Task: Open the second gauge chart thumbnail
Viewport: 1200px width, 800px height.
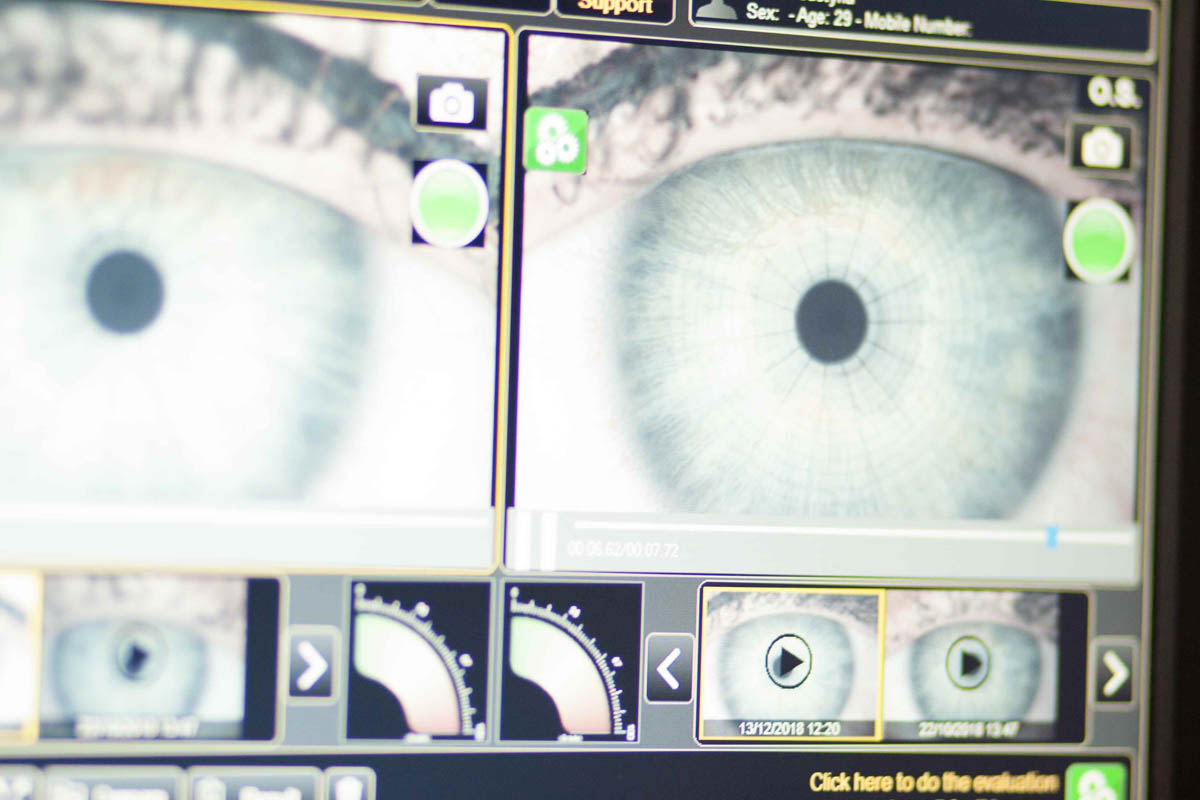Action: tap(571, 661)
